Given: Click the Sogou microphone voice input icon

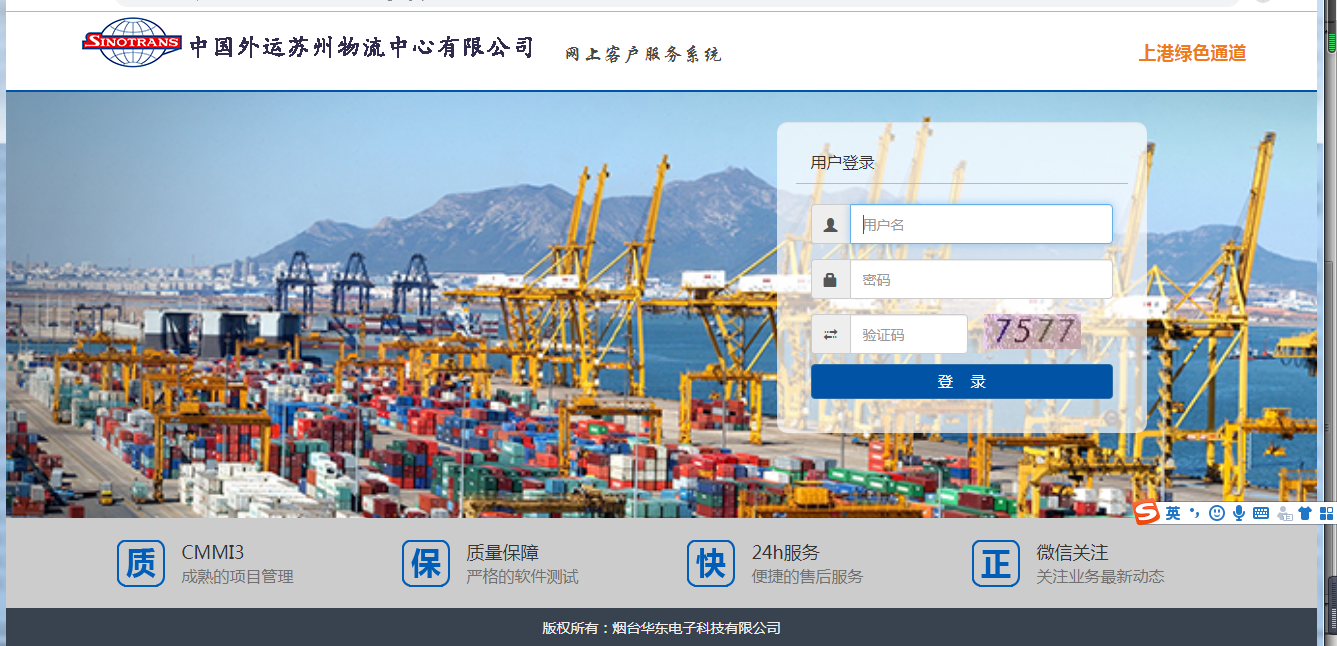Looking at the screenshot, I should pos(1239,513).
